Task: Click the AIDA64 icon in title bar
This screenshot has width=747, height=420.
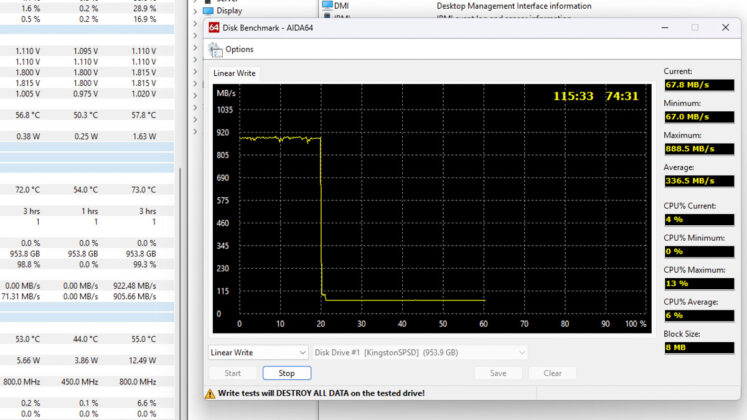Action: (214, 28)
